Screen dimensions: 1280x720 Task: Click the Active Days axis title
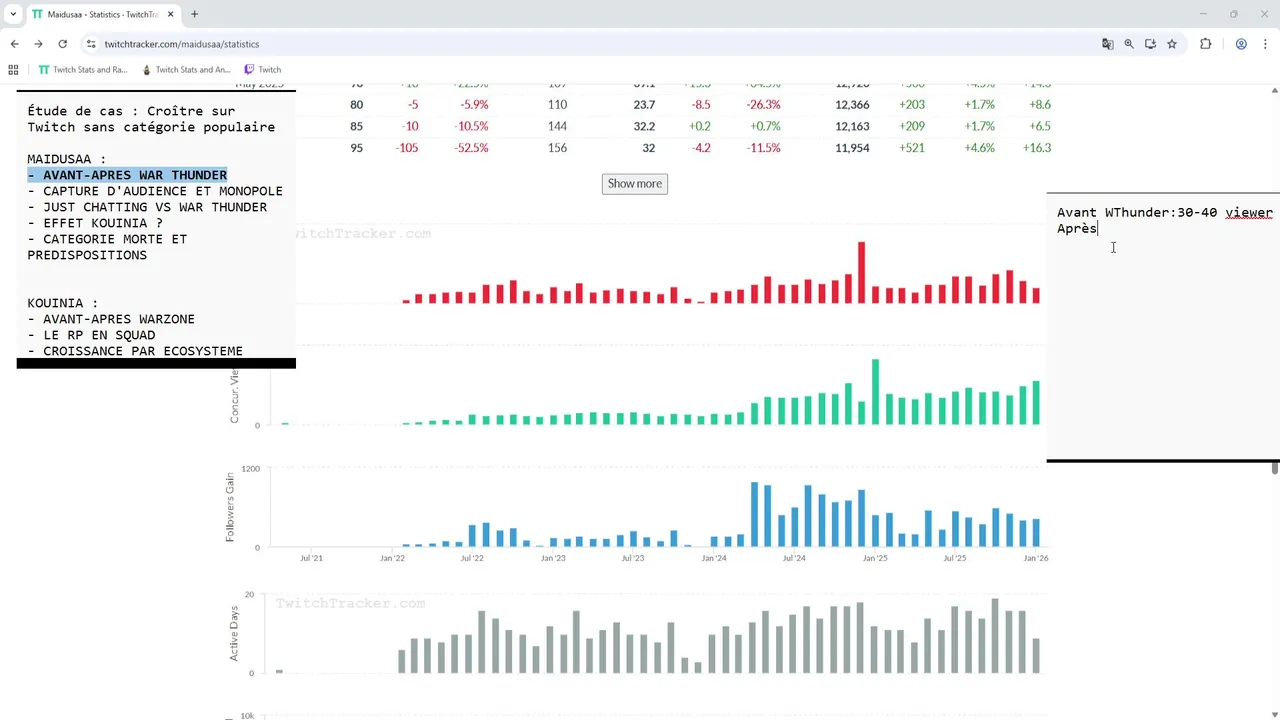[234, 633]
